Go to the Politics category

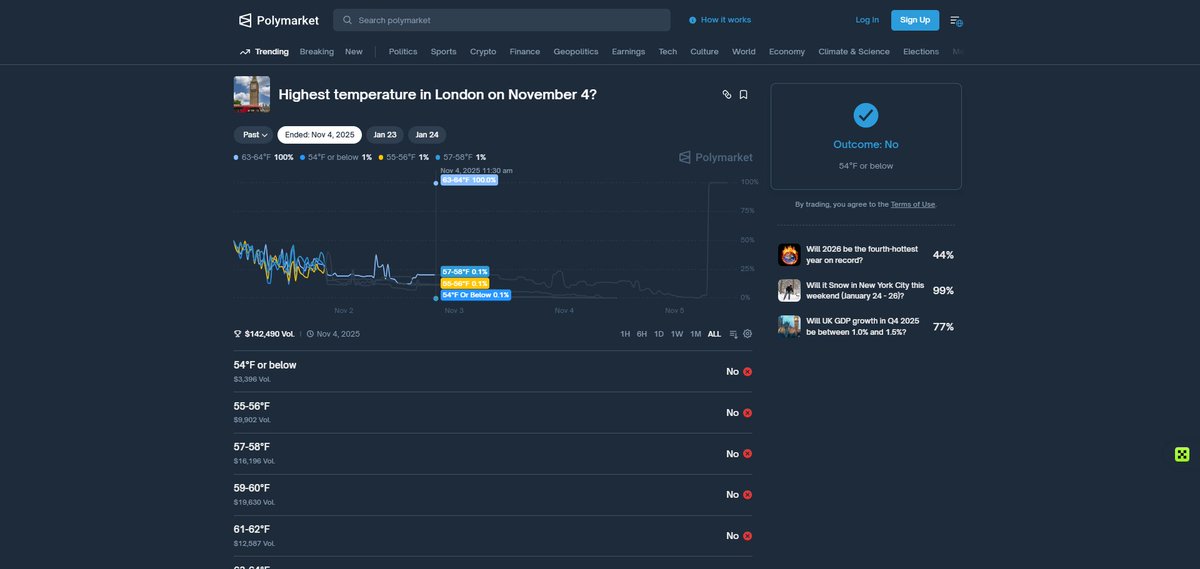(403, 51)
